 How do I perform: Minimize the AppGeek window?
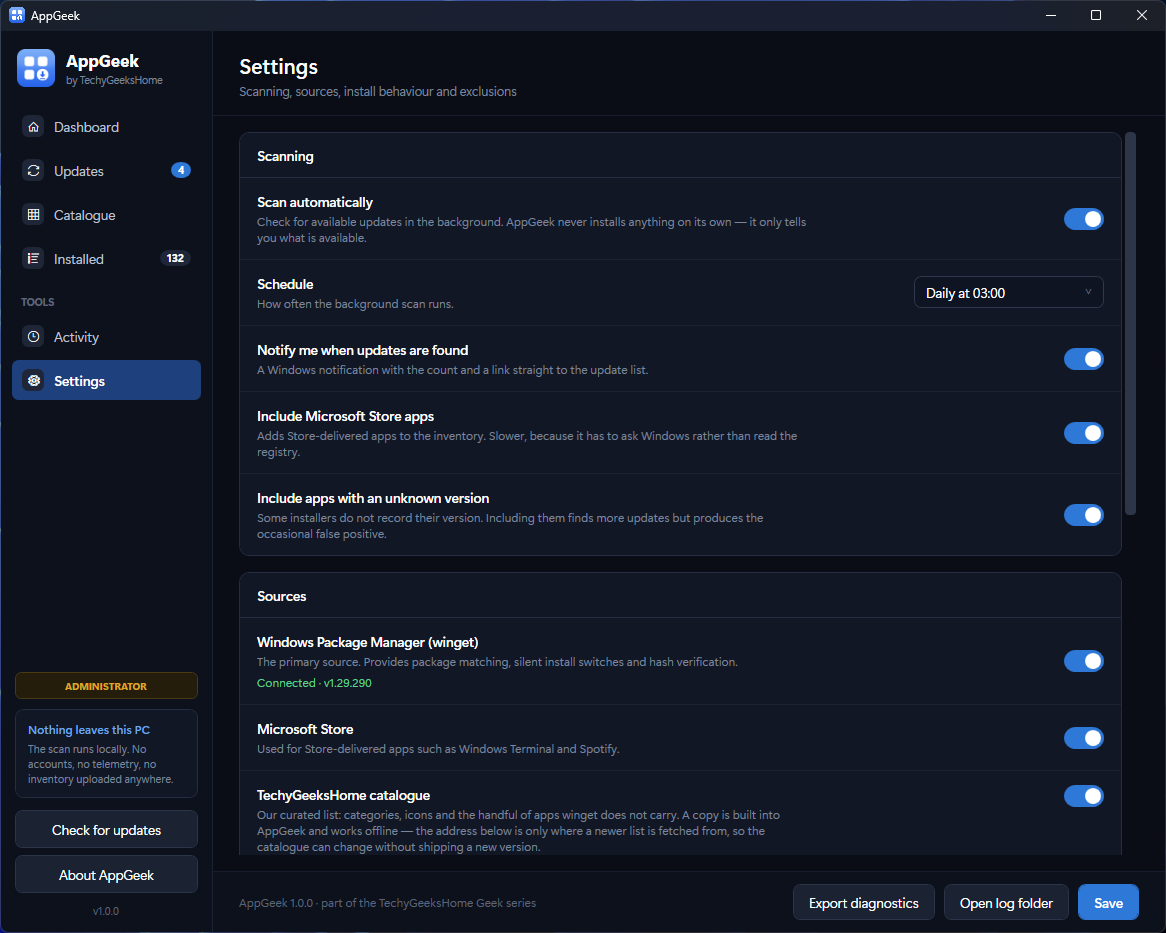(1051, 15)
